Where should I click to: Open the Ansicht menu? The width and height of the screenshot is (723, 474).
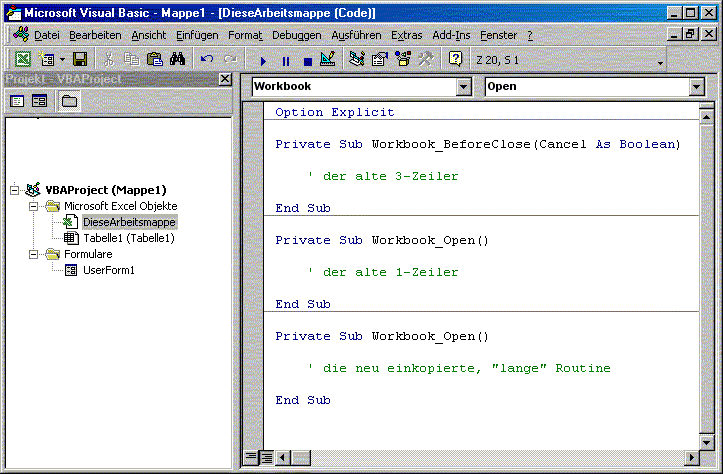tap(148, 35)
